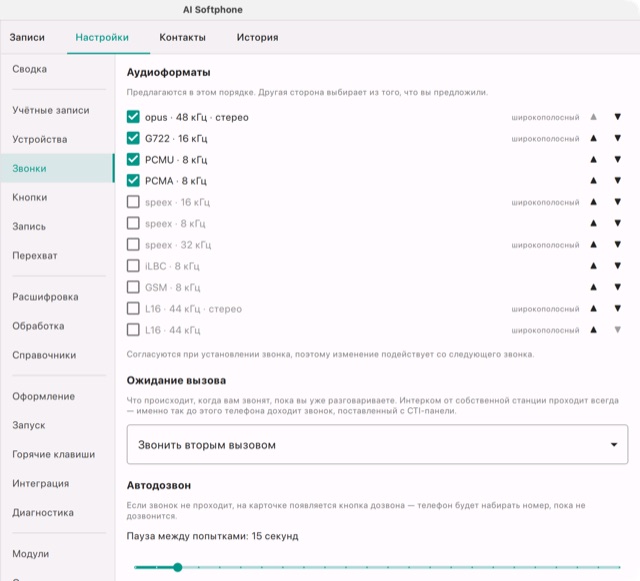Move iLBC 8 кГц codec up

click(x=593, y=266)
